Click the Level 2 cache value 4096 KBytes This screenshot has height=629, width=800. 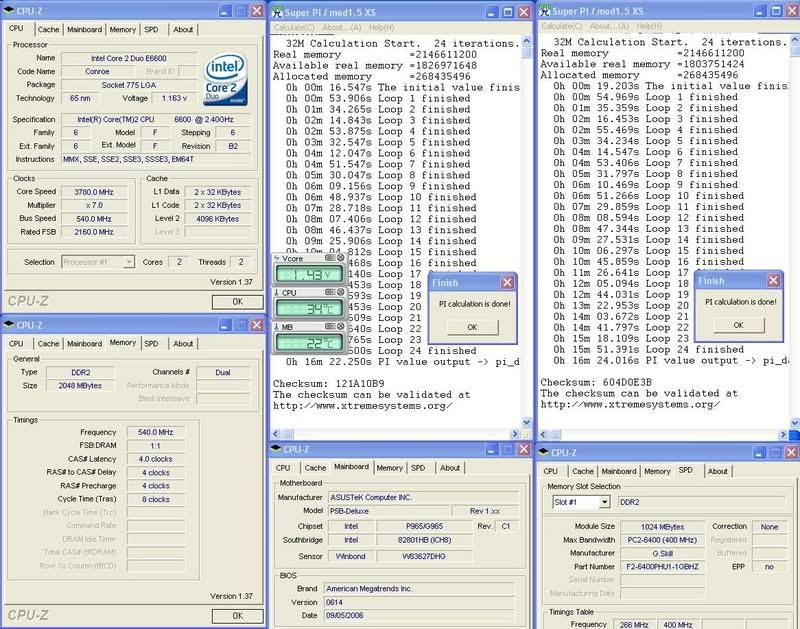click(x=218, y=219)
